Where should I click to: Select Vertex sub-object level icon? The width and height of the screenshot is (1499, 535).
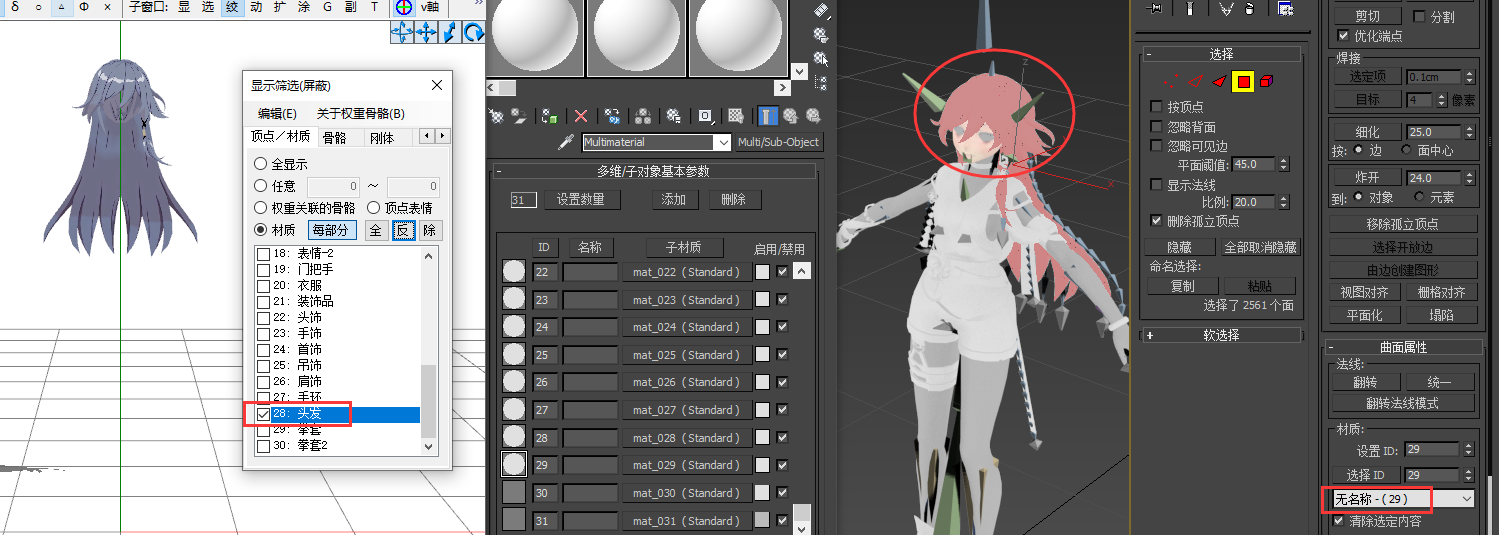[1171, 82]
